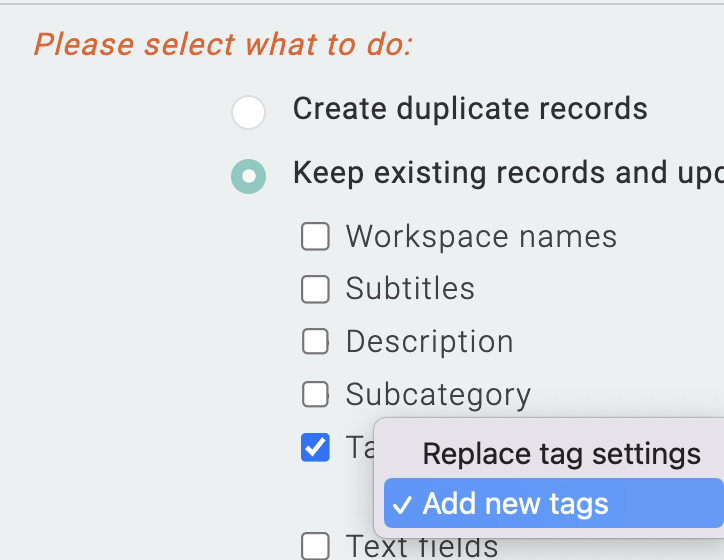Uncheck the blue checked Tags checkbox
The image size is (724, 560).
pyautogui.click(x=316, y=448)
